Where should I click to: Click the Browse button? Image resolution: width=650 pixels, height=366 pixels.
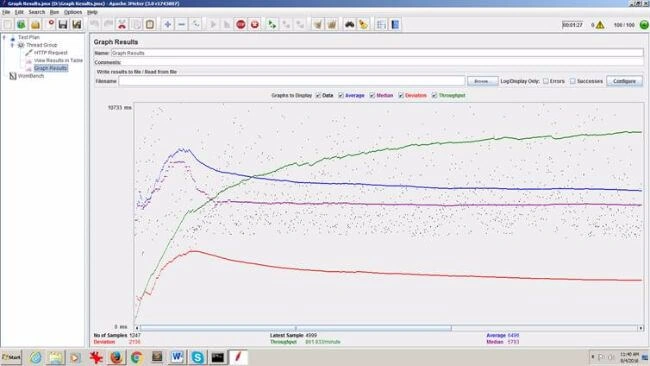point(482,81)
